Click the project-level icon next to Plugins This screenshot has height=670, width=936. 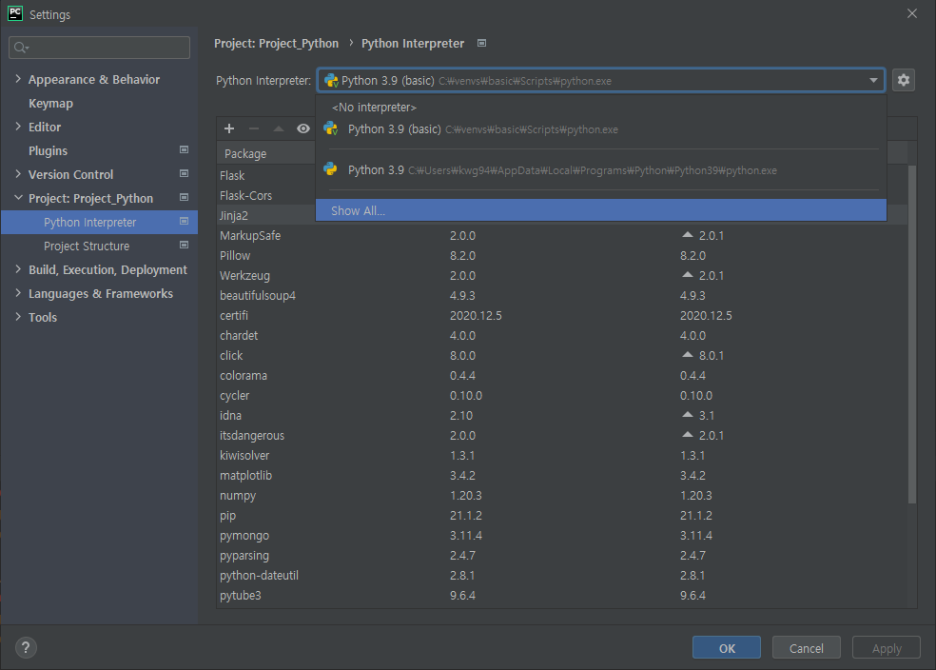point(184,150)
